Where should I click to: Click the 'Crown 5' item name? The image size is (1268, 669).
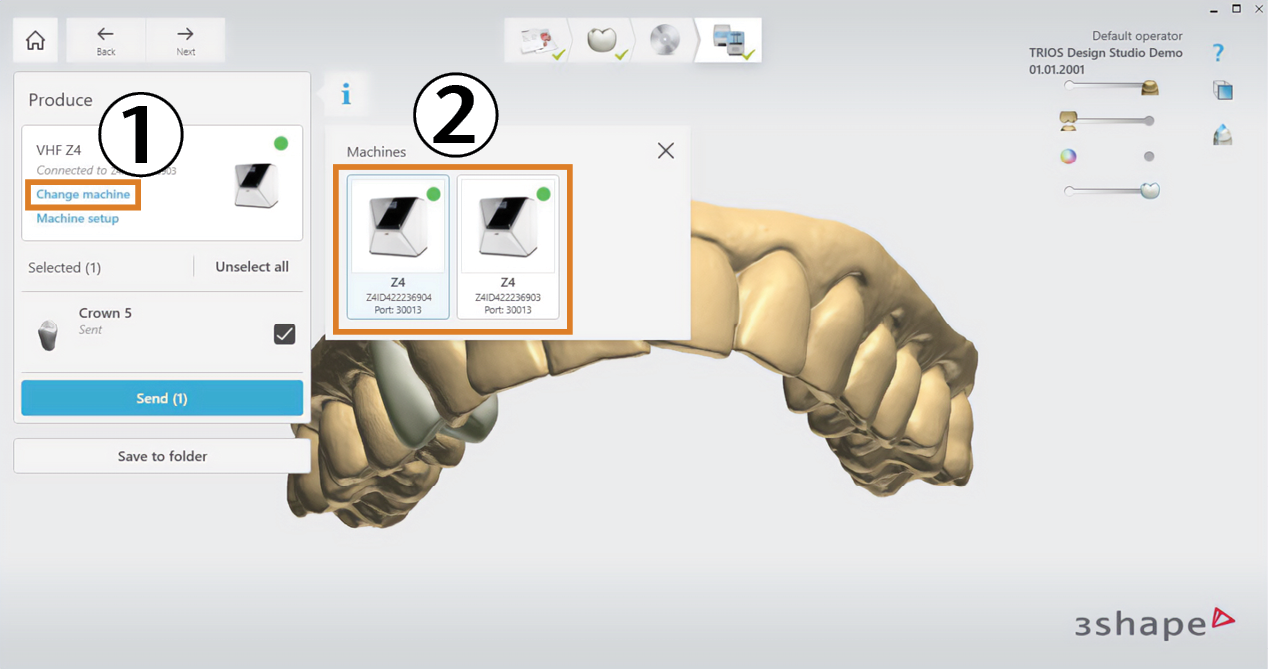pos(105,313)
